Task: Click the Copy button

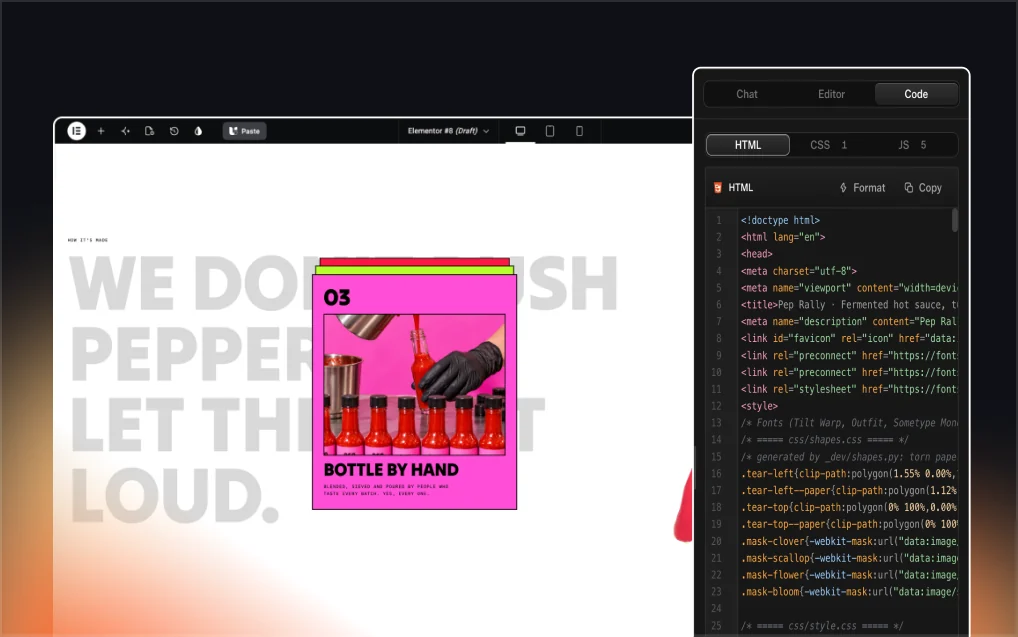Action: (x=923, y=188)
